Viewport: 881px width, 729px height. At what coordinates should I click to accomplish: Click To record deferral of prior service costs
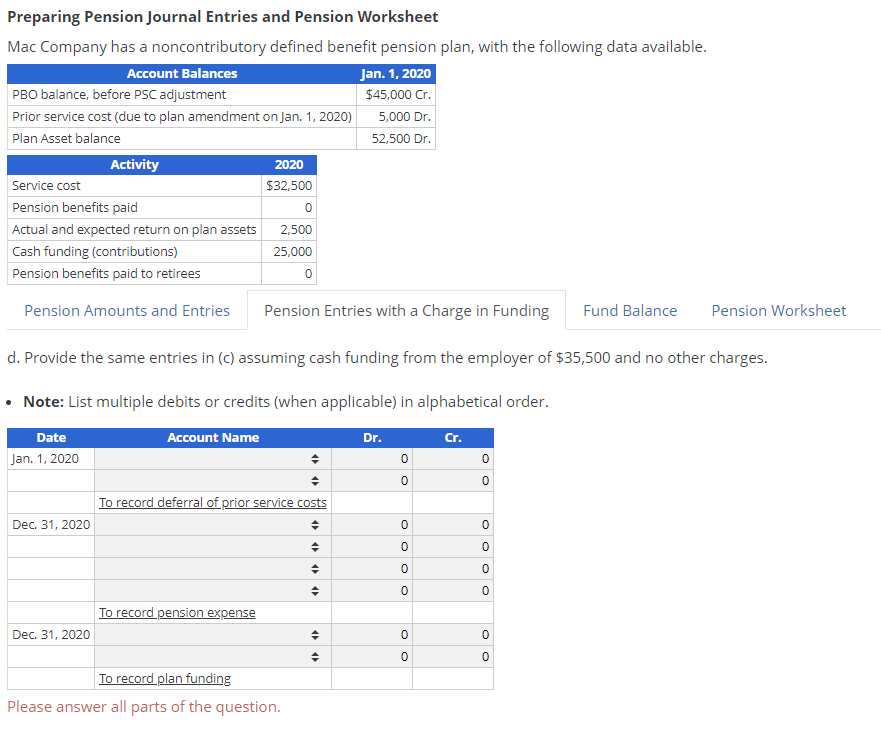pos(213,502)
